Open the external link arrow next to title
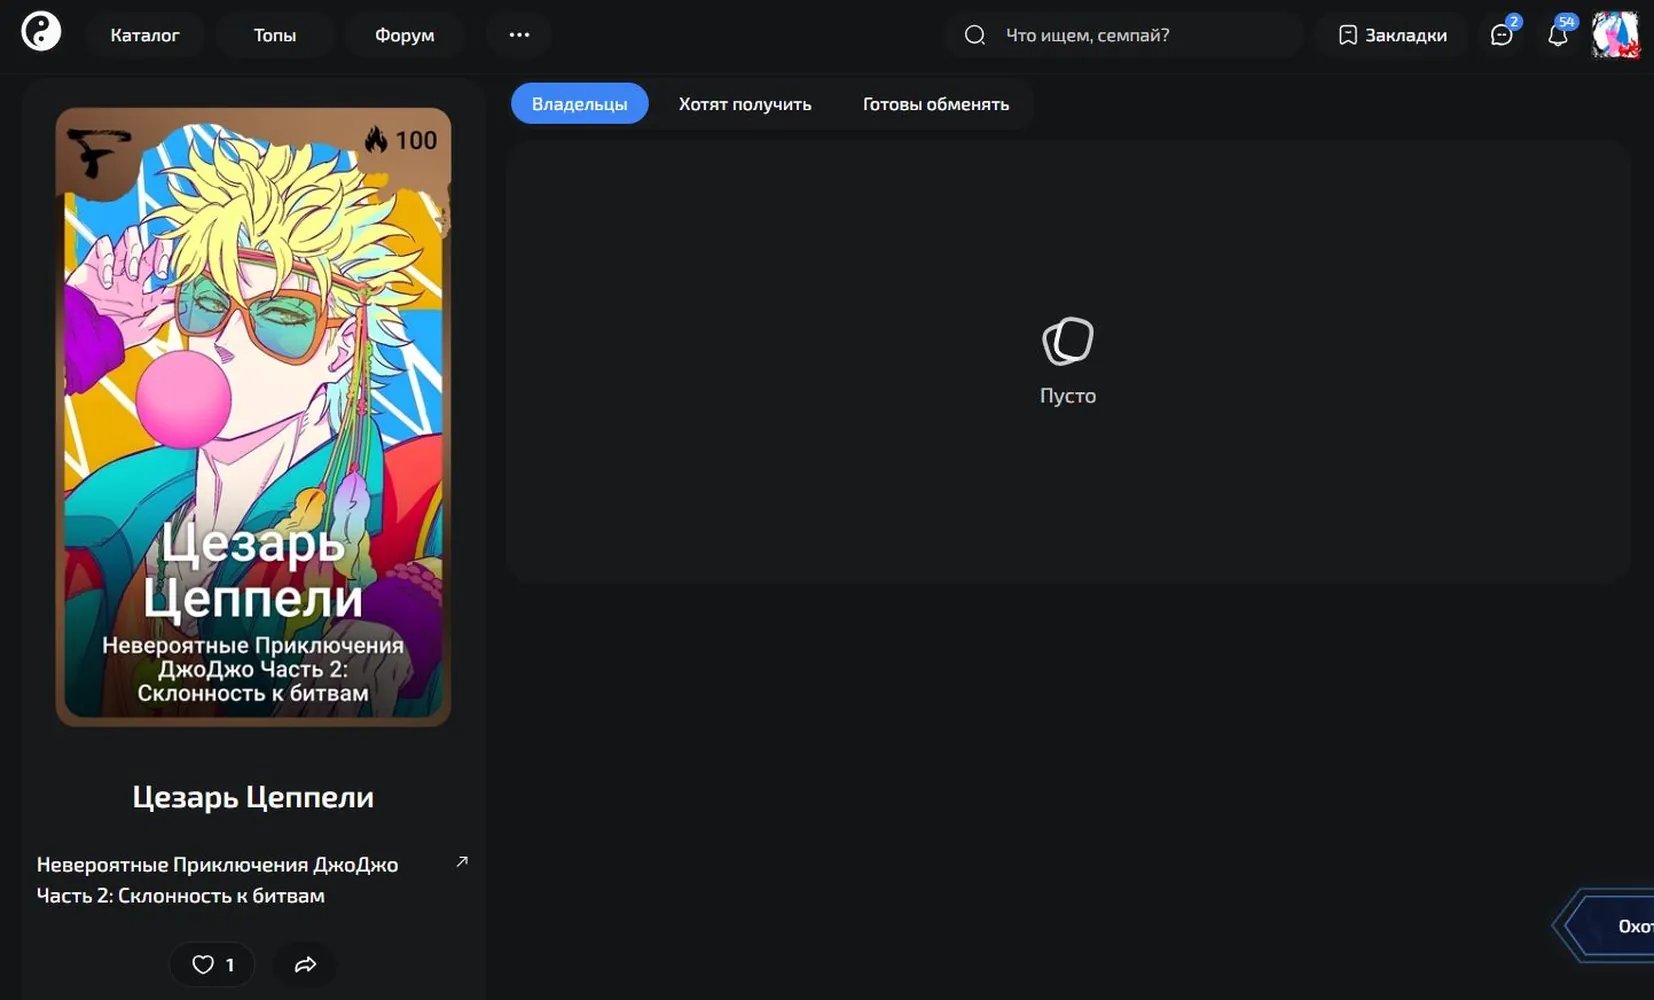This screenshot has width=1654, height=1000. 462,861
